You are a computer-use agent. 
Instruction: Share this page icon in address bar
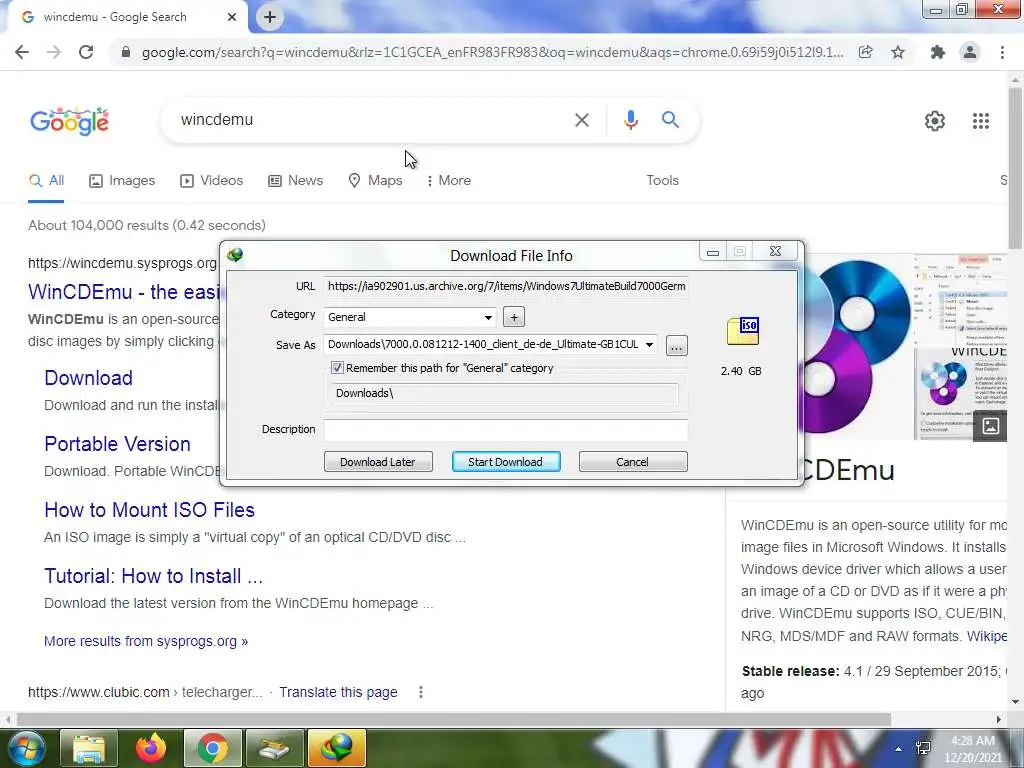click(x=866, y=52)
